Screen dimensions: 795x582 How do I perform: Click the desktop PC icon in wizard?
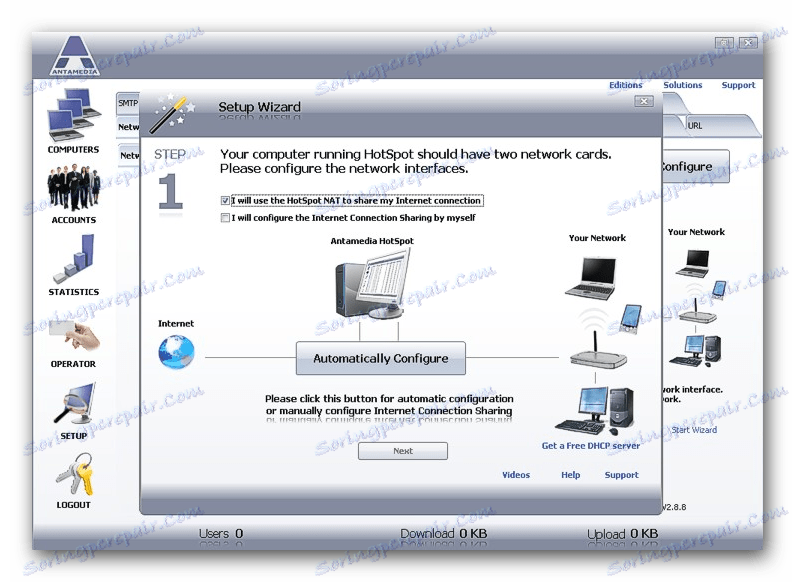pyautogui.click(x=595, y=411)
